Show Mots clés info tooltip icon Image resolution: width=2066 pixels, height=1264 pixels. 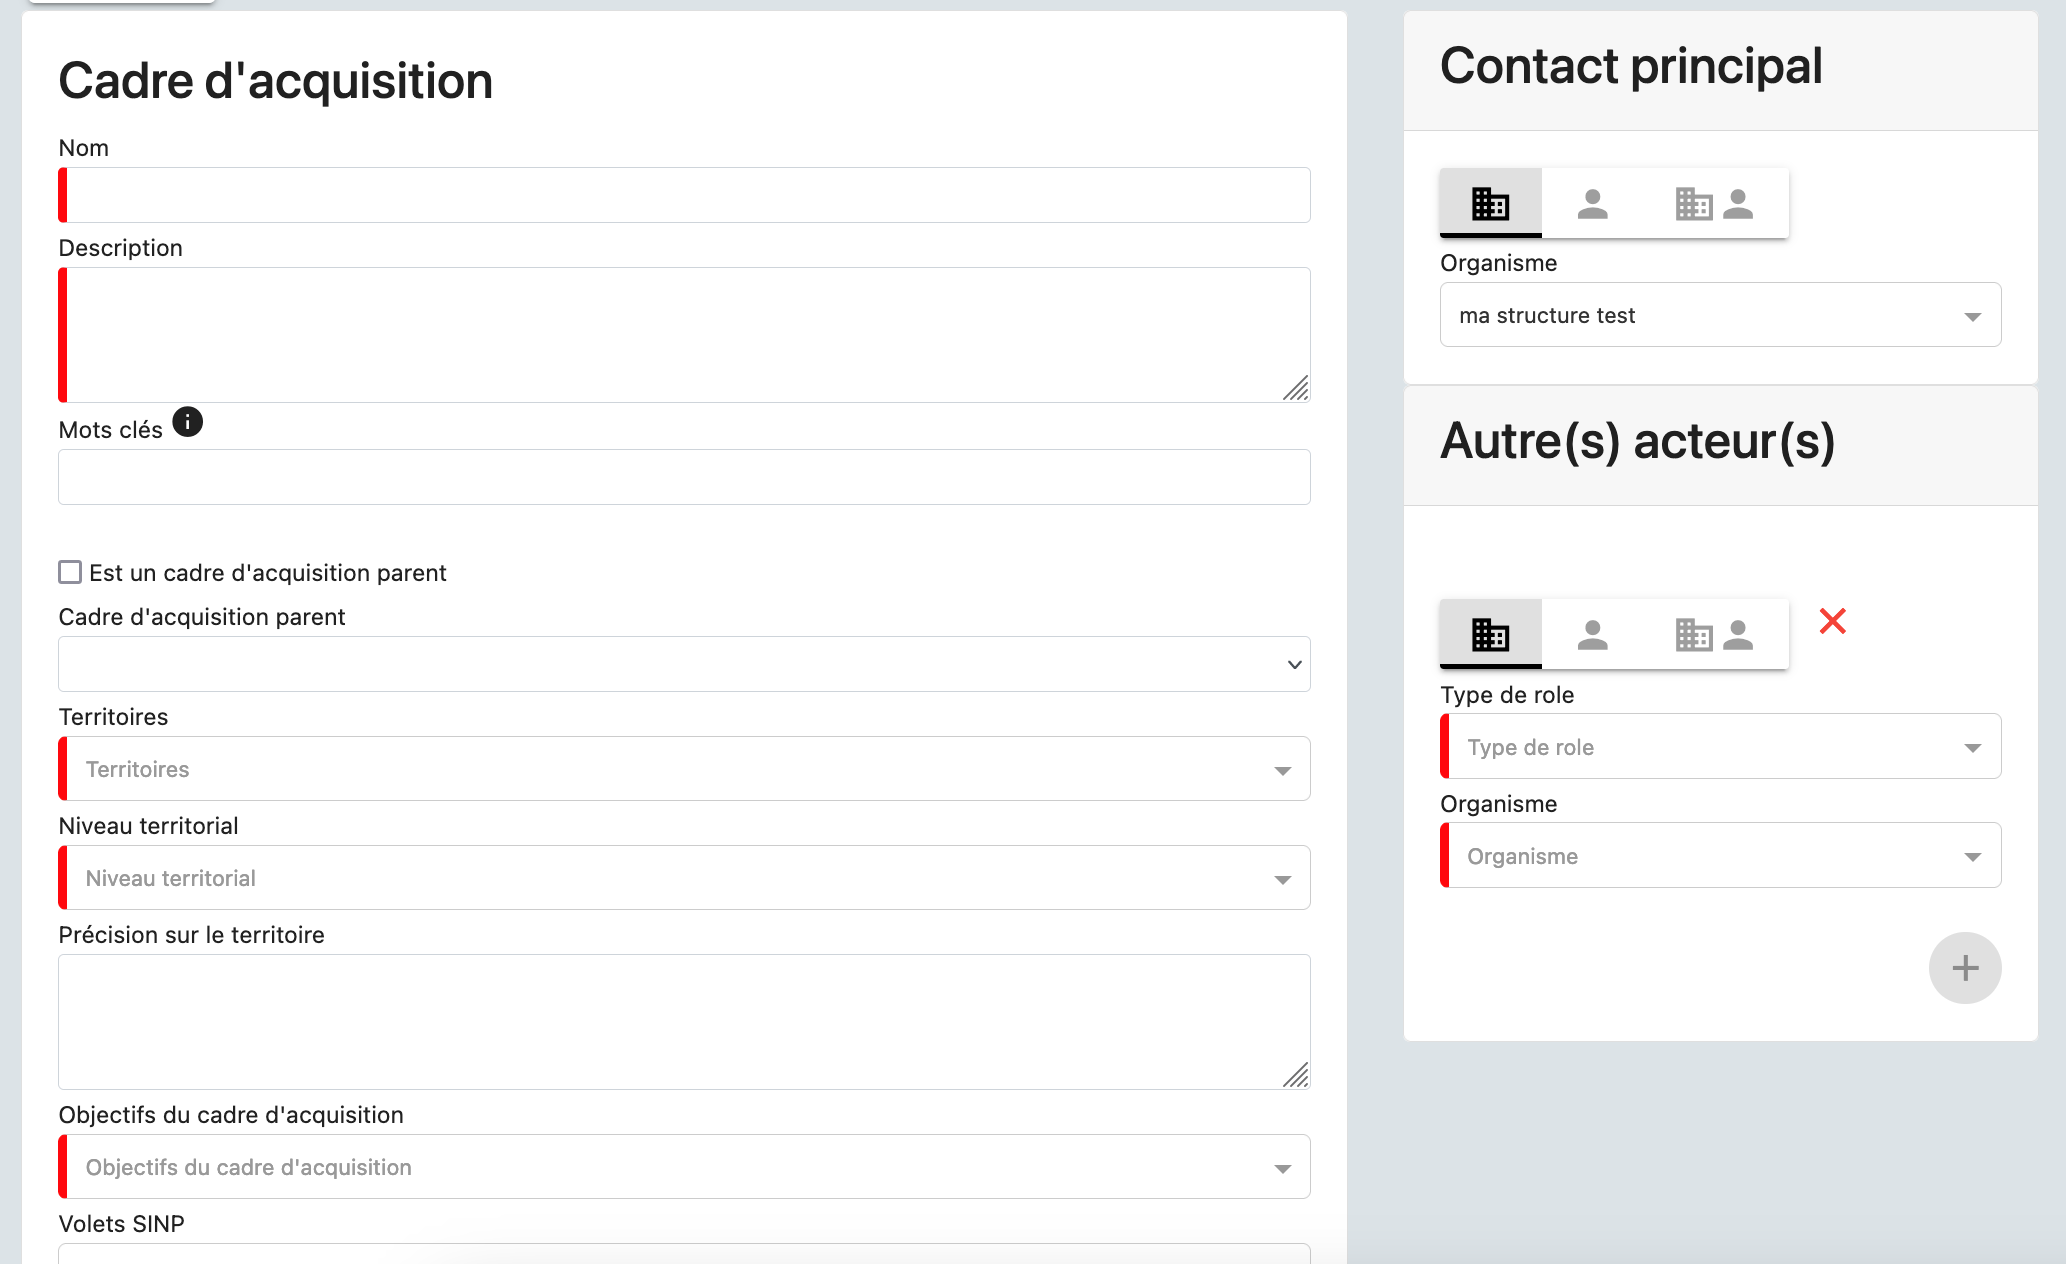[x=187, y=422]
